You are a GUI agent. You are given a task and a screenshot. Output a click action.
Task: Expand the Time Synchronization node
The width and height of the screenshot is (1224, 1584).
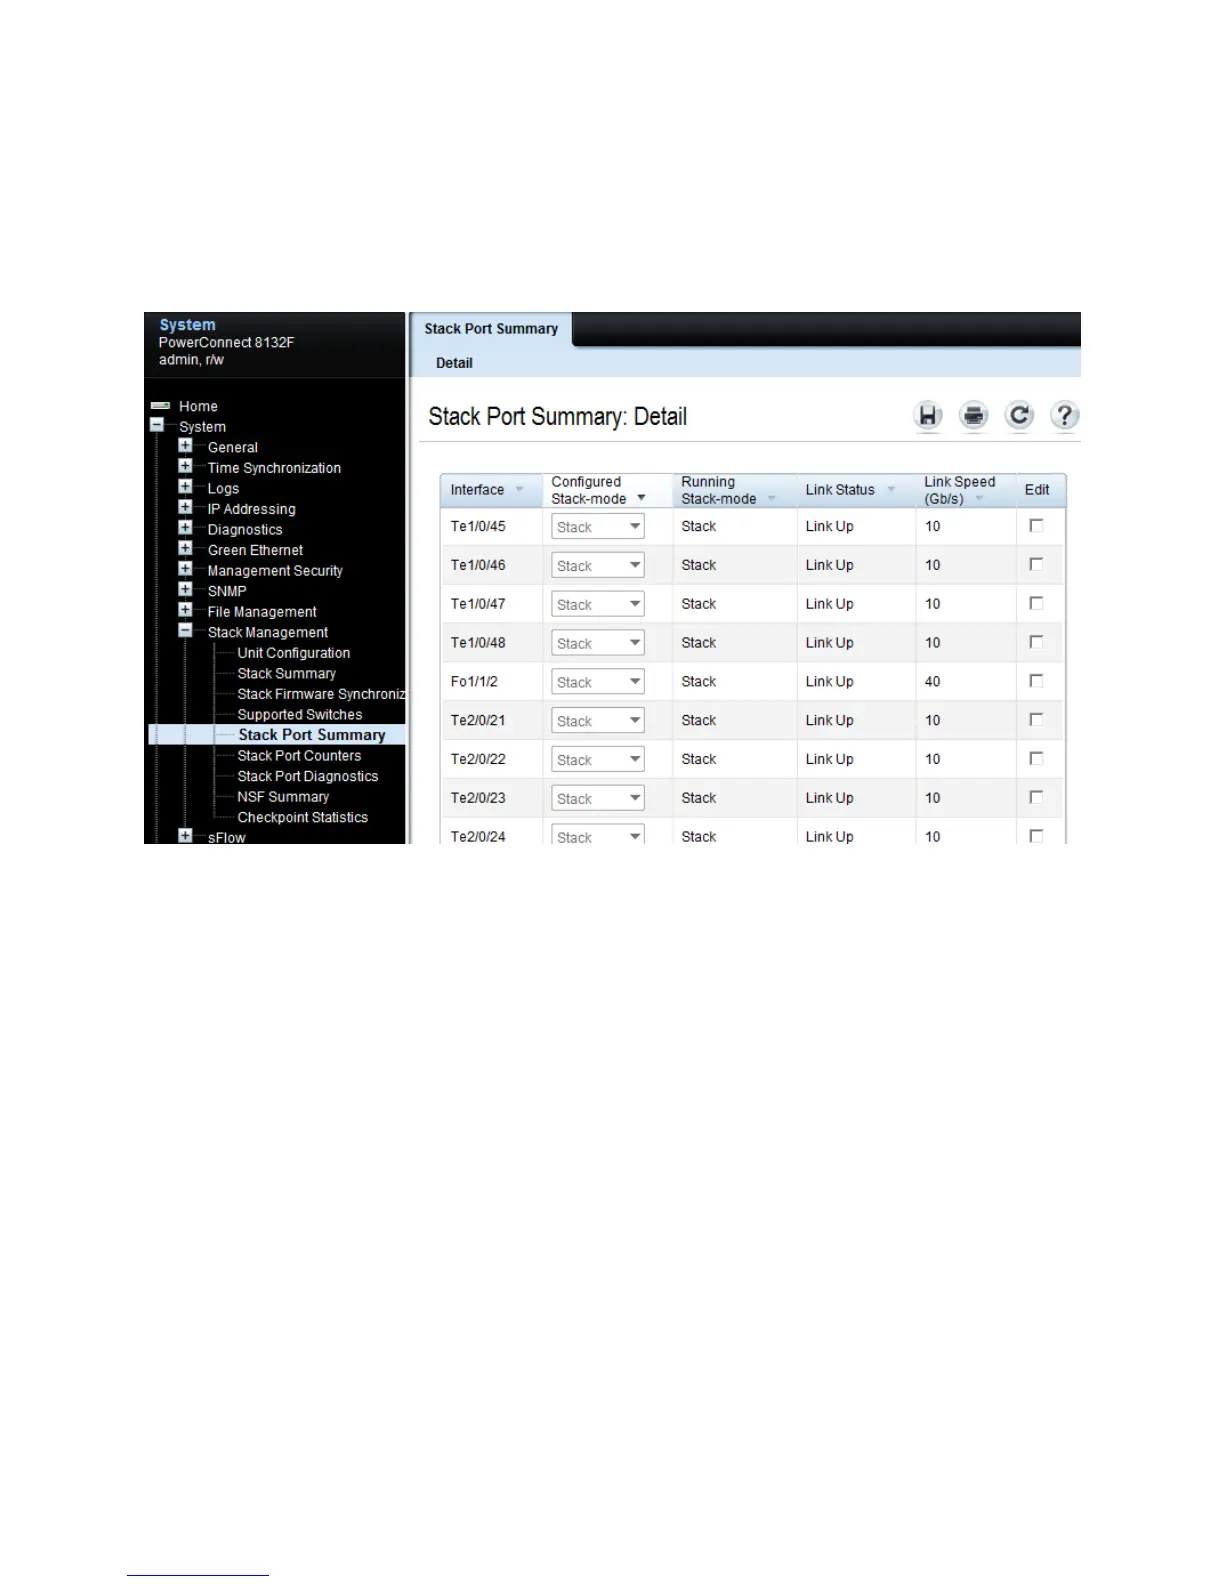pos(185,466)
